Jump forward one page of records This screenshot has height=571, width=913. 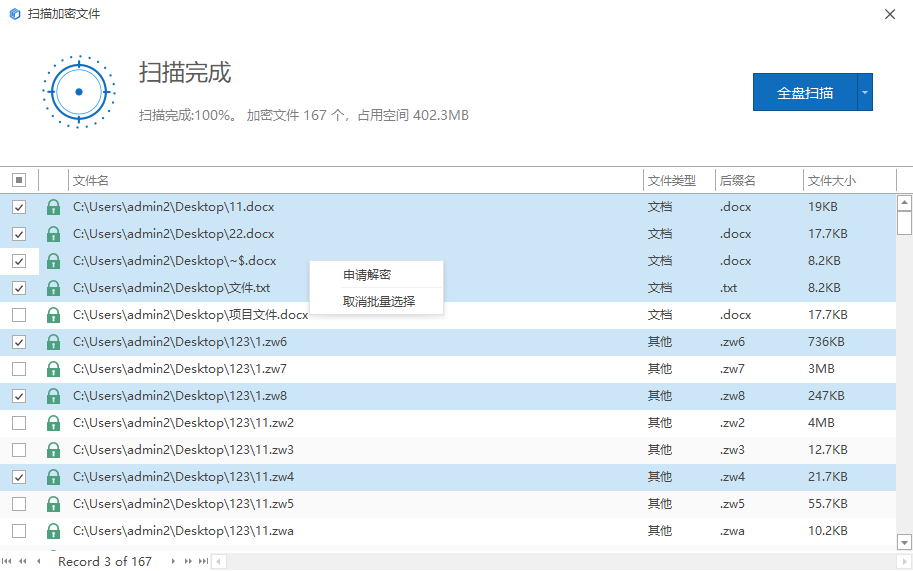pyautogui.click(x=188, y=561)
